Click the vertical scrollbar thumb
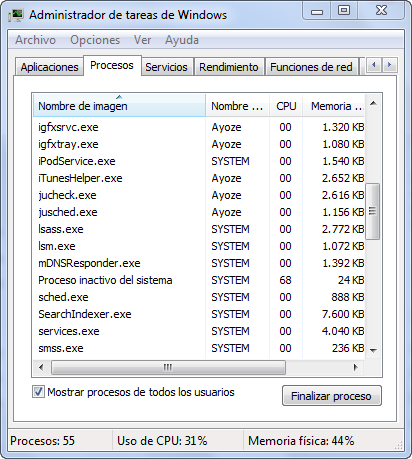The height and width of the screenshot is (459, 412). pos(373,211)
